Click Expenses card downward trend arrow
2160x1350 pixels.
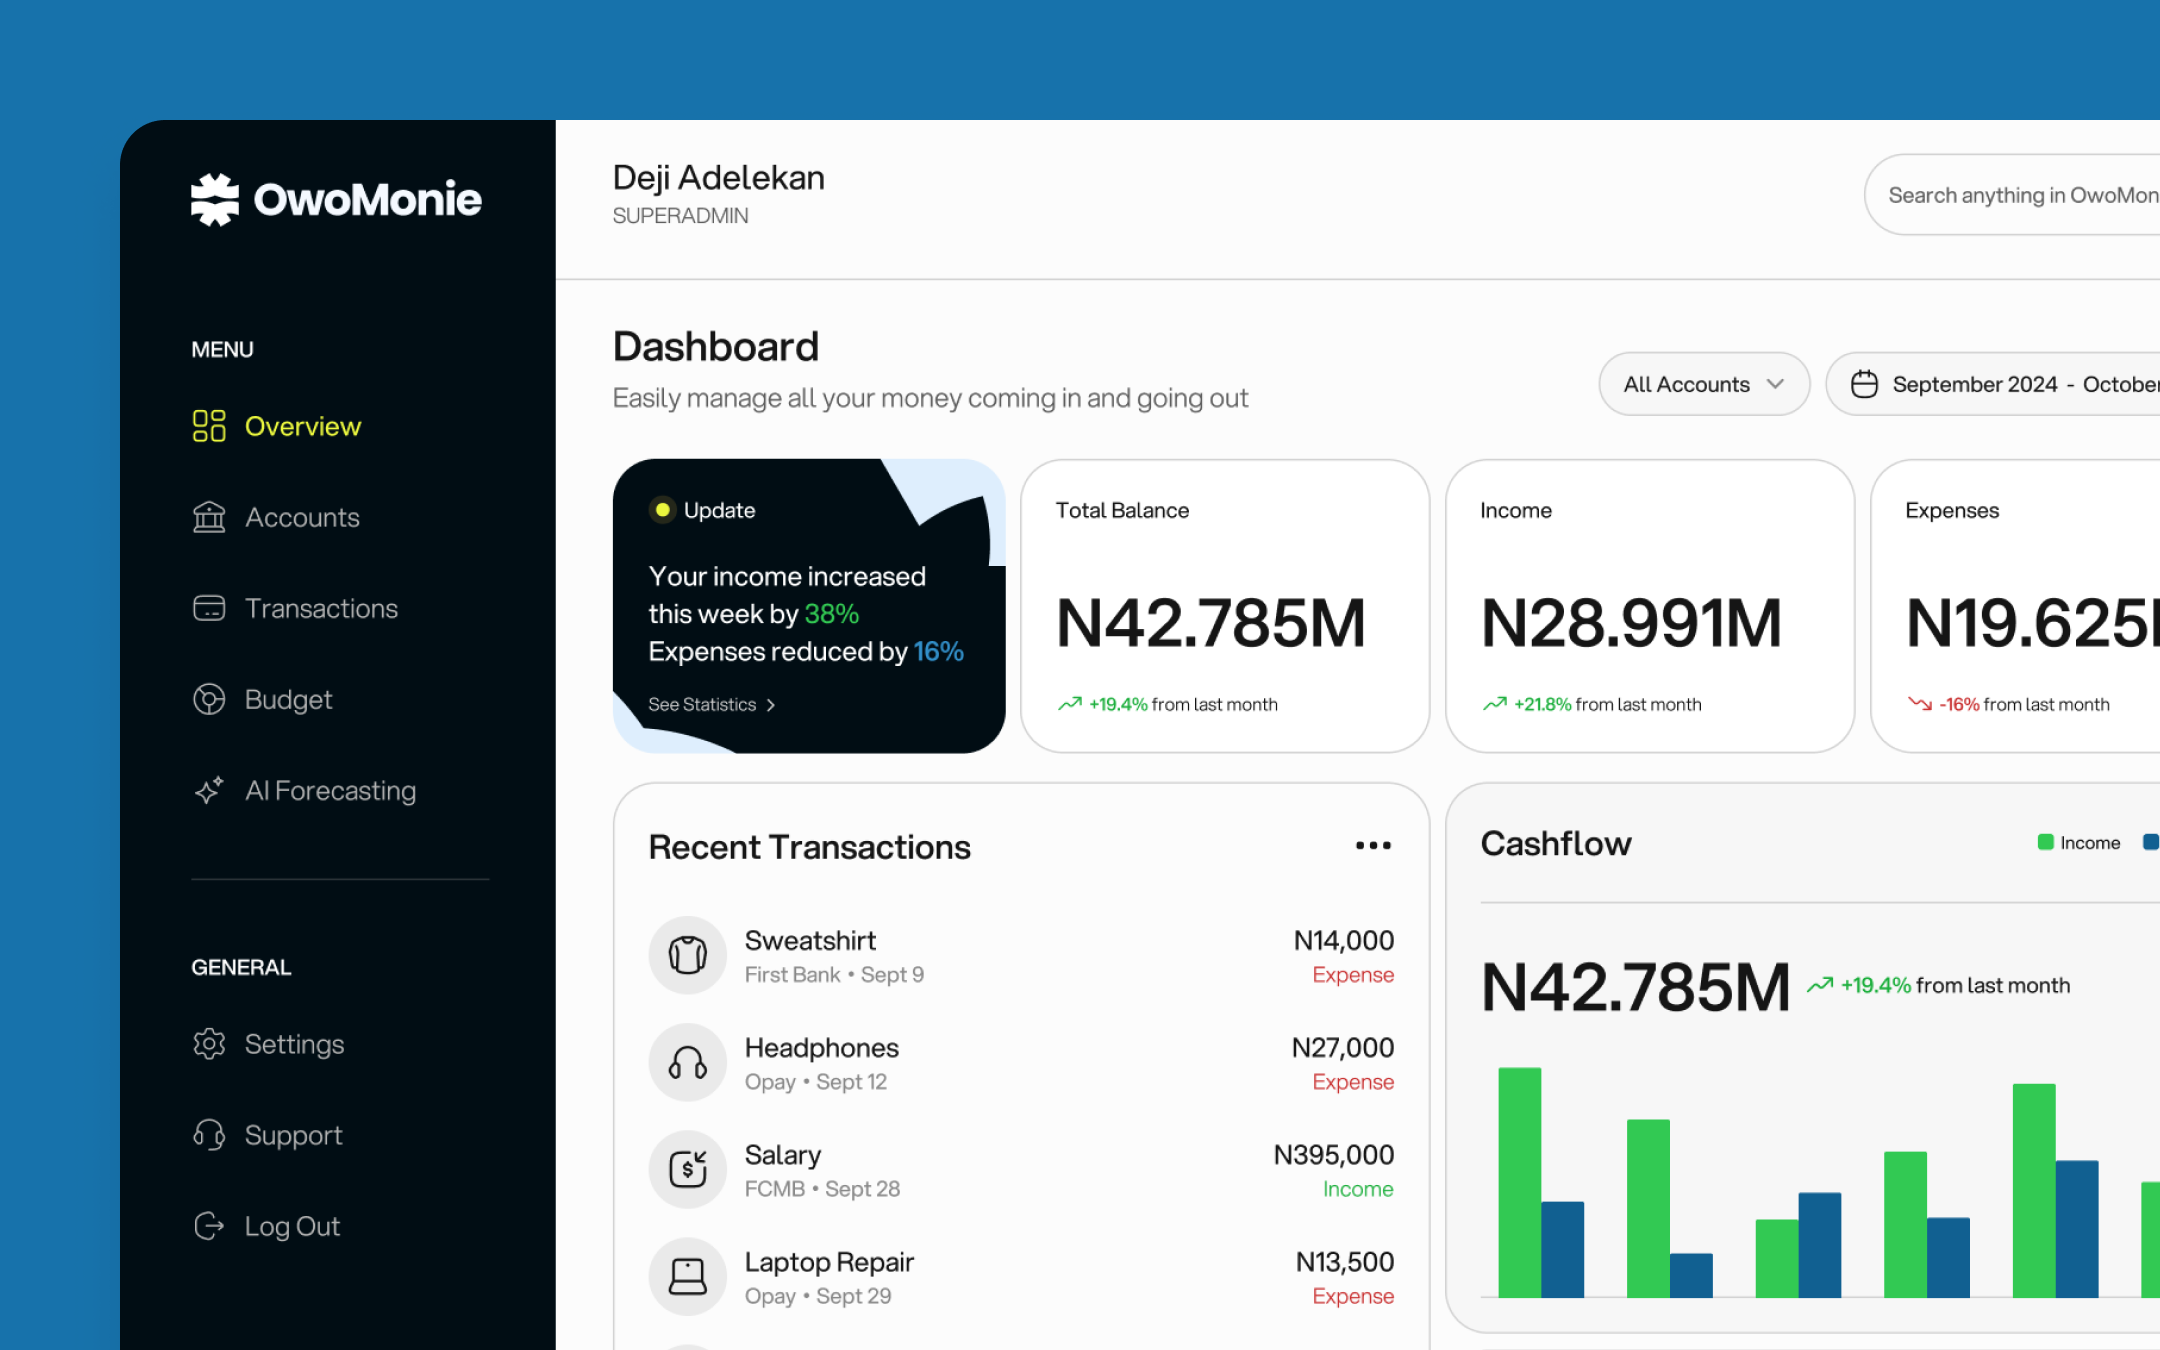click(1920, 704)
